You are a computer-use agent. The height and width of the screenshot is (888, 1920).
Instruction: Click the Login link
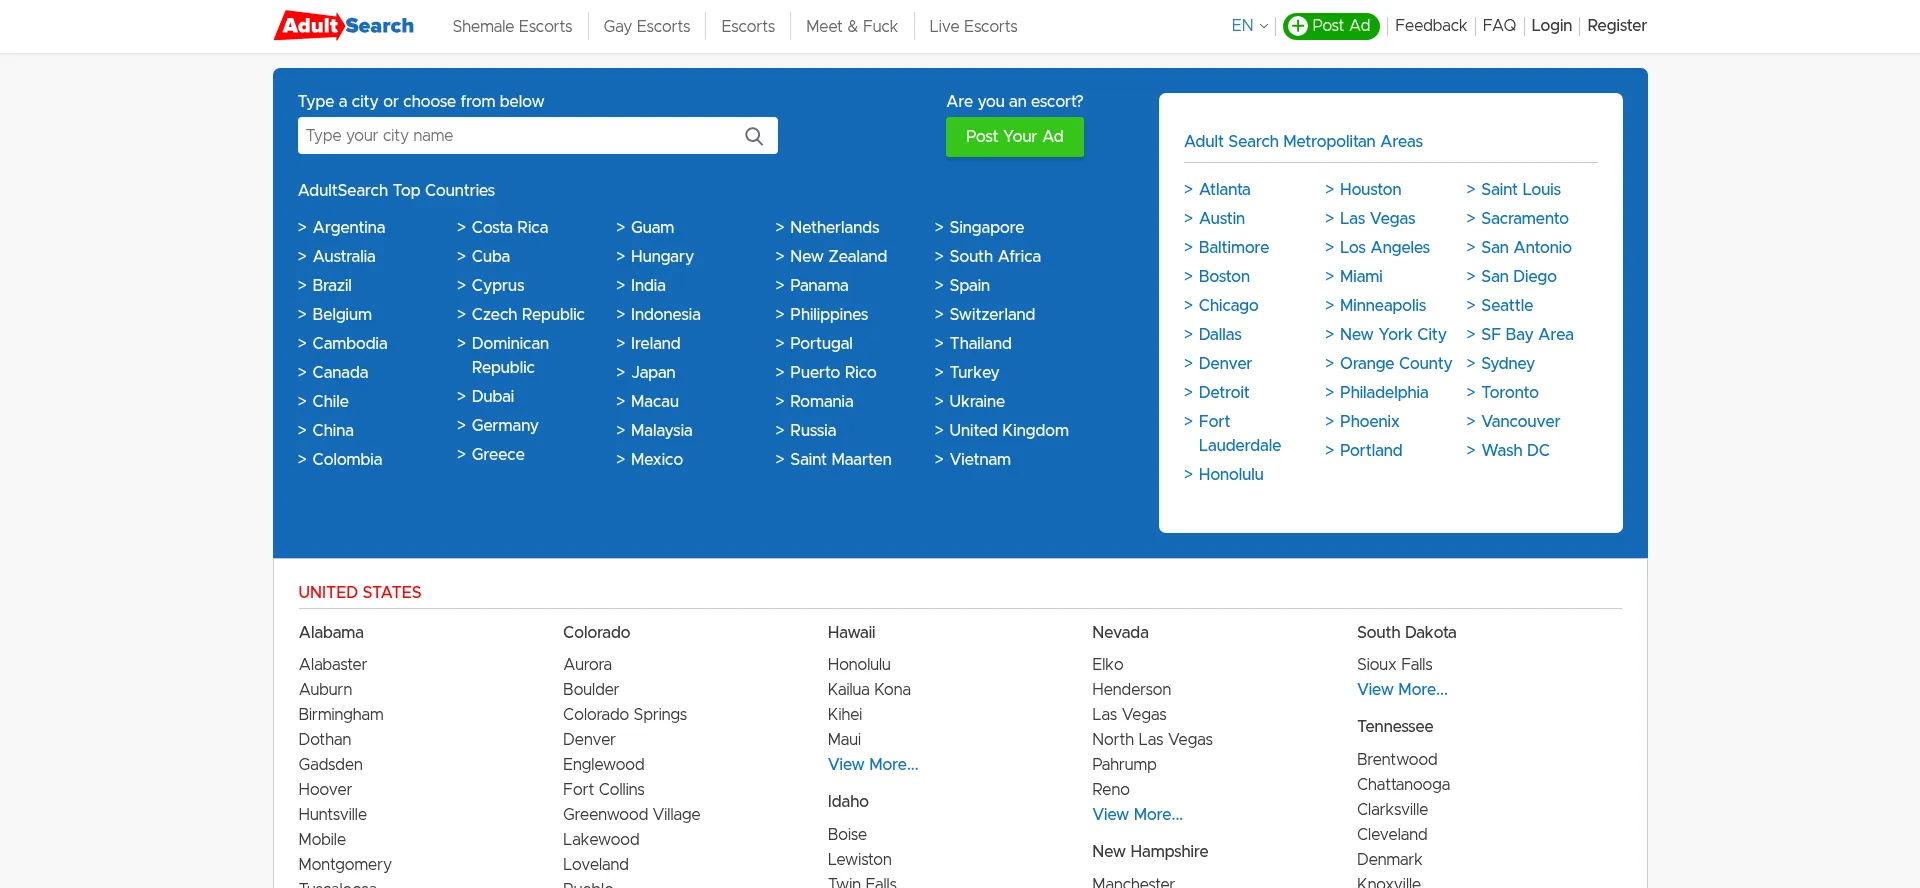click(1551, 26)
